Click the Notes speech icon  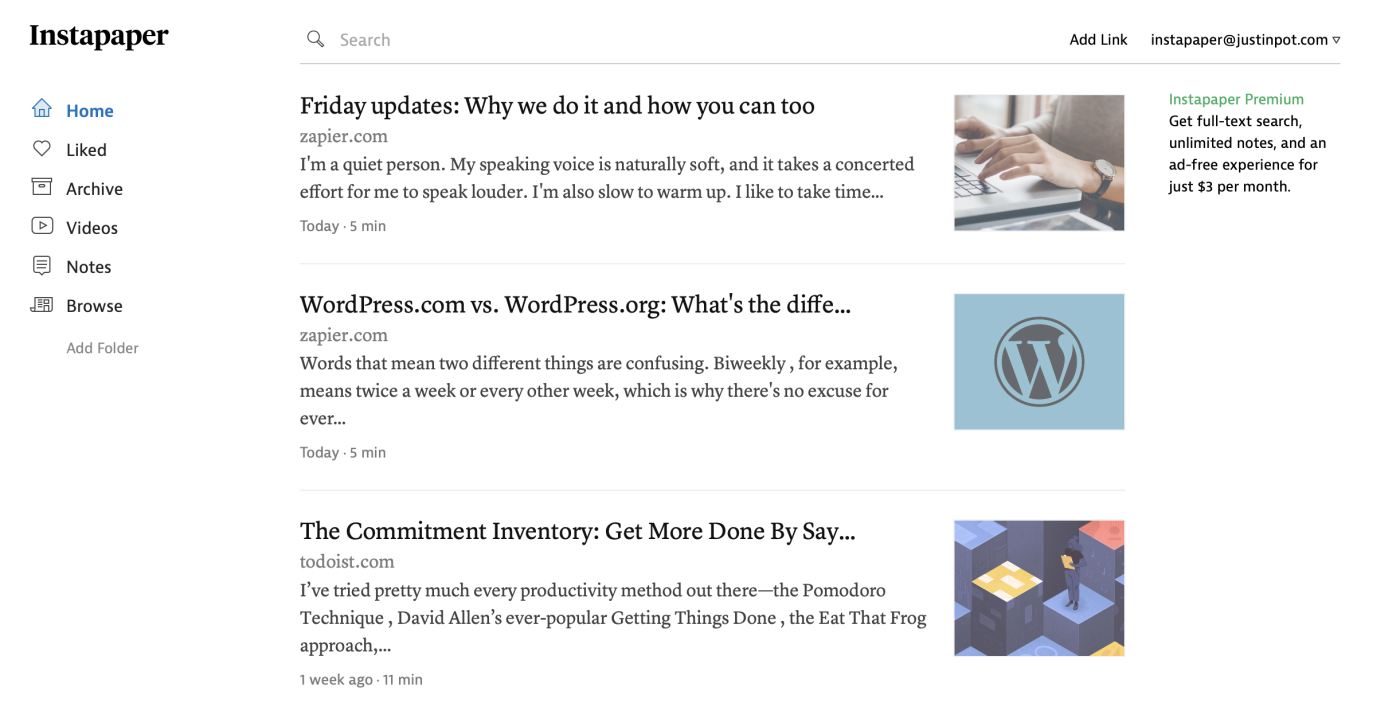42,265
